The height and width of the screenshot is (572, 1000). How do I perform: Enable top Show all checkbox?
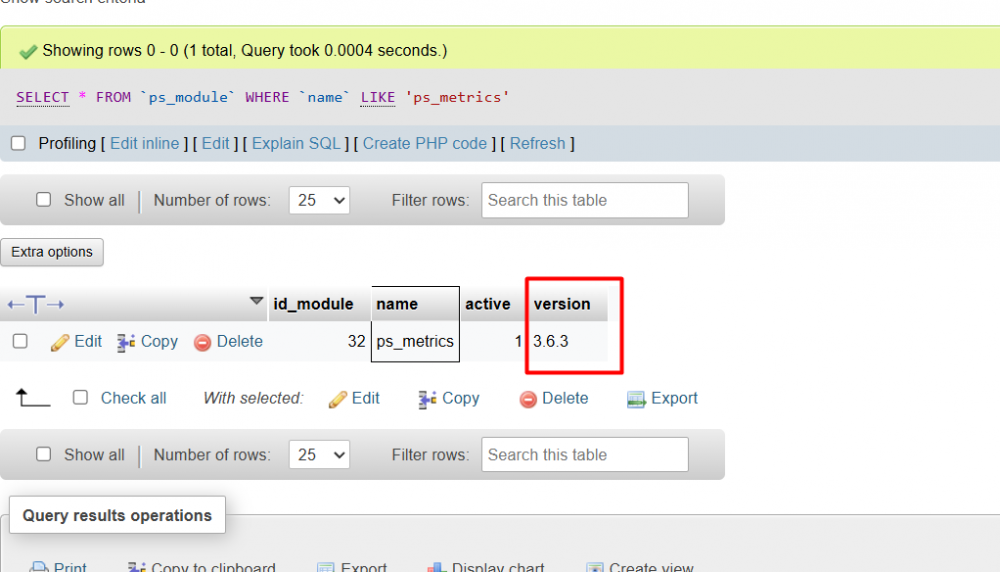tap(43, 200)
